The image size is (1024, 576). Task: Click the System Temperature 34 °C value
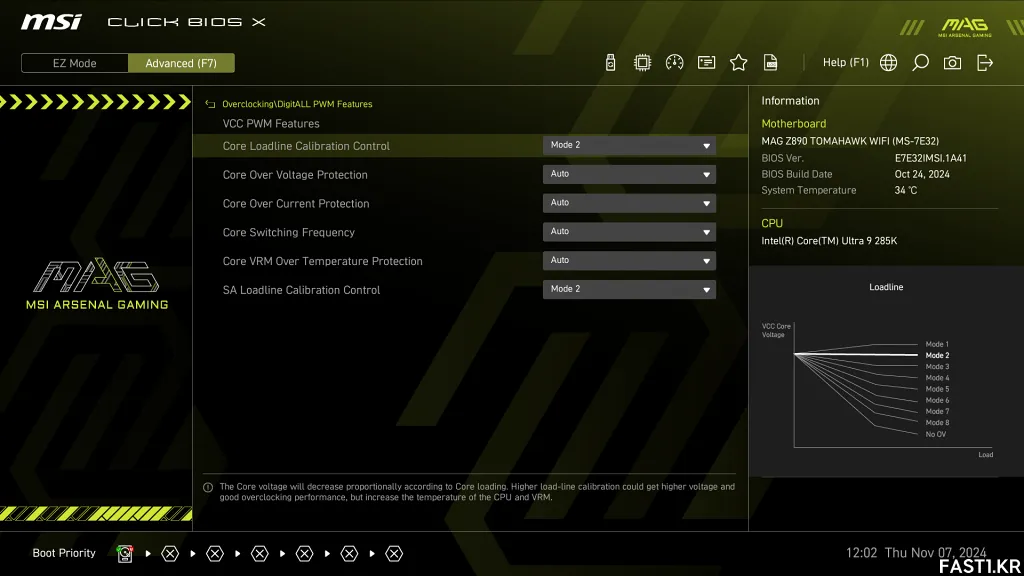point(905,190)
